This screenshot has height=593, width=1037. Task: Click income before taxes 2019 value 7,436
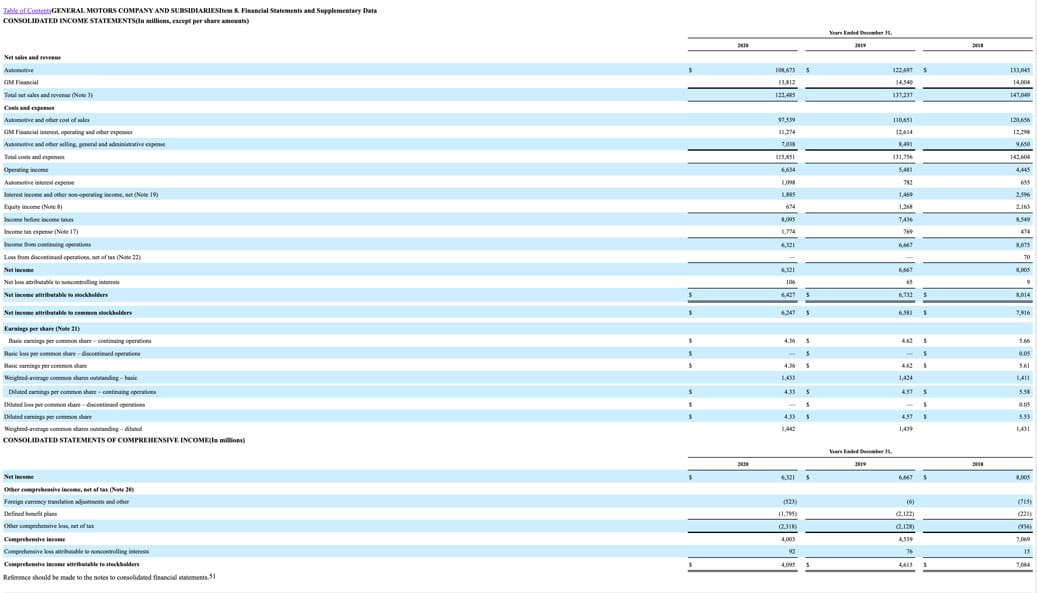[x=905, y=219]
